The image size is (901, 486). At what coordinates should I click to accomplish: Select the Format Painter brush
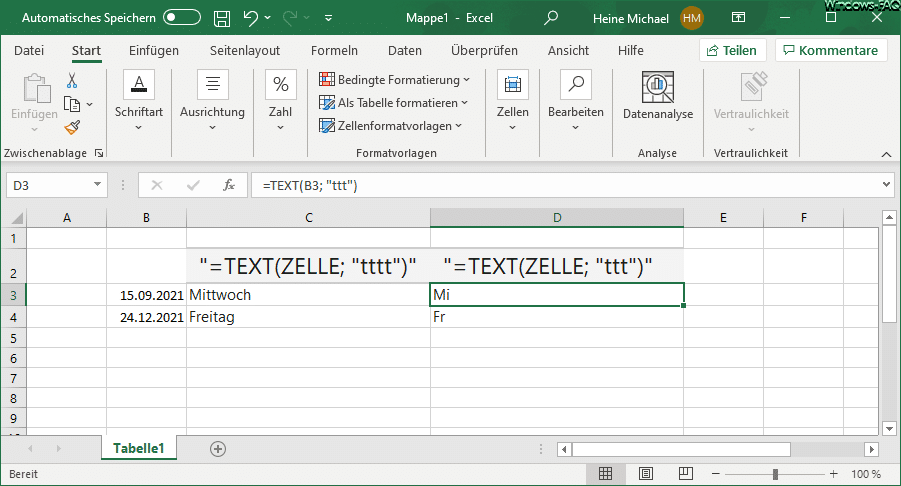72,128
